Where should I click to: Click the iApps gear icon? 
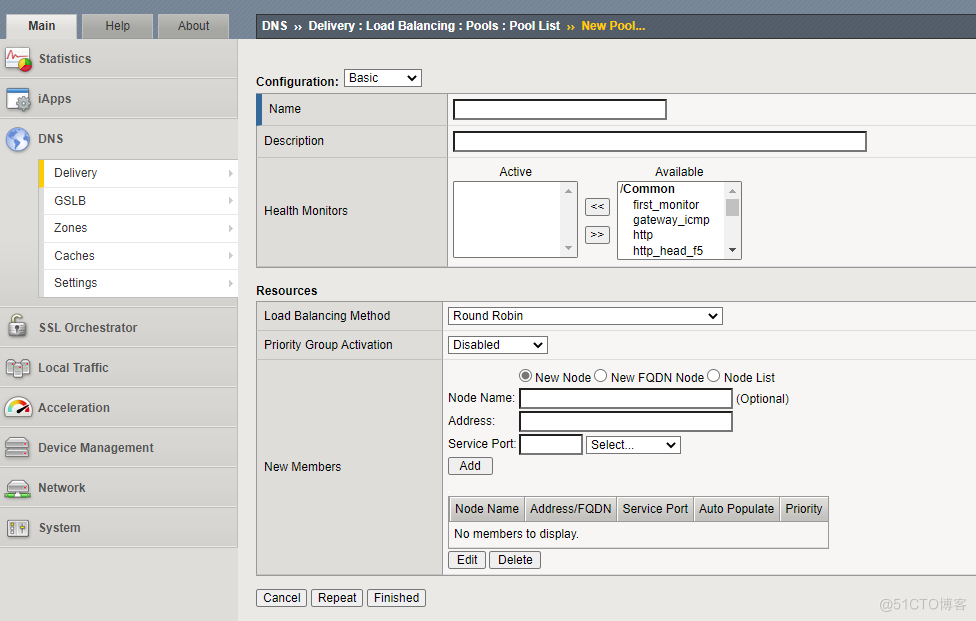click(x=18, y=99)
